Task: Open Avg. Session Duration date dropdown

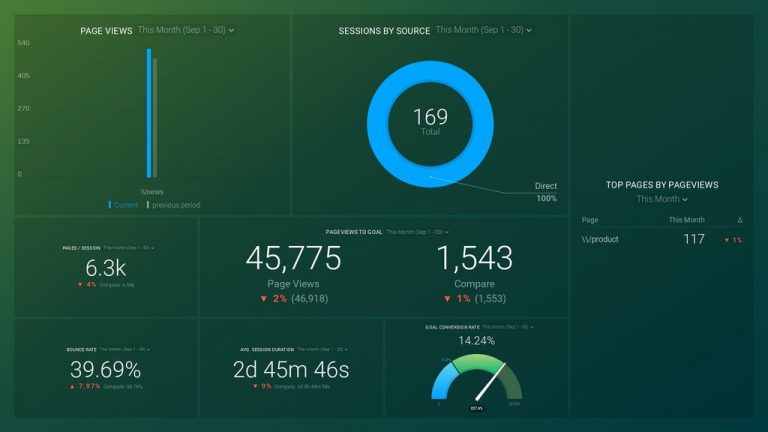Action: click(322, 349)
